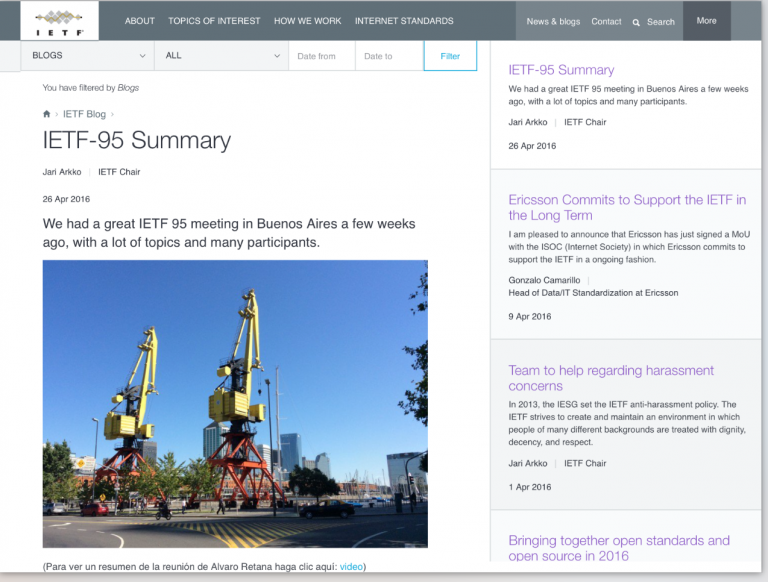768x582 pixels.
Task: Open the More menu
Action: (706, 21)
